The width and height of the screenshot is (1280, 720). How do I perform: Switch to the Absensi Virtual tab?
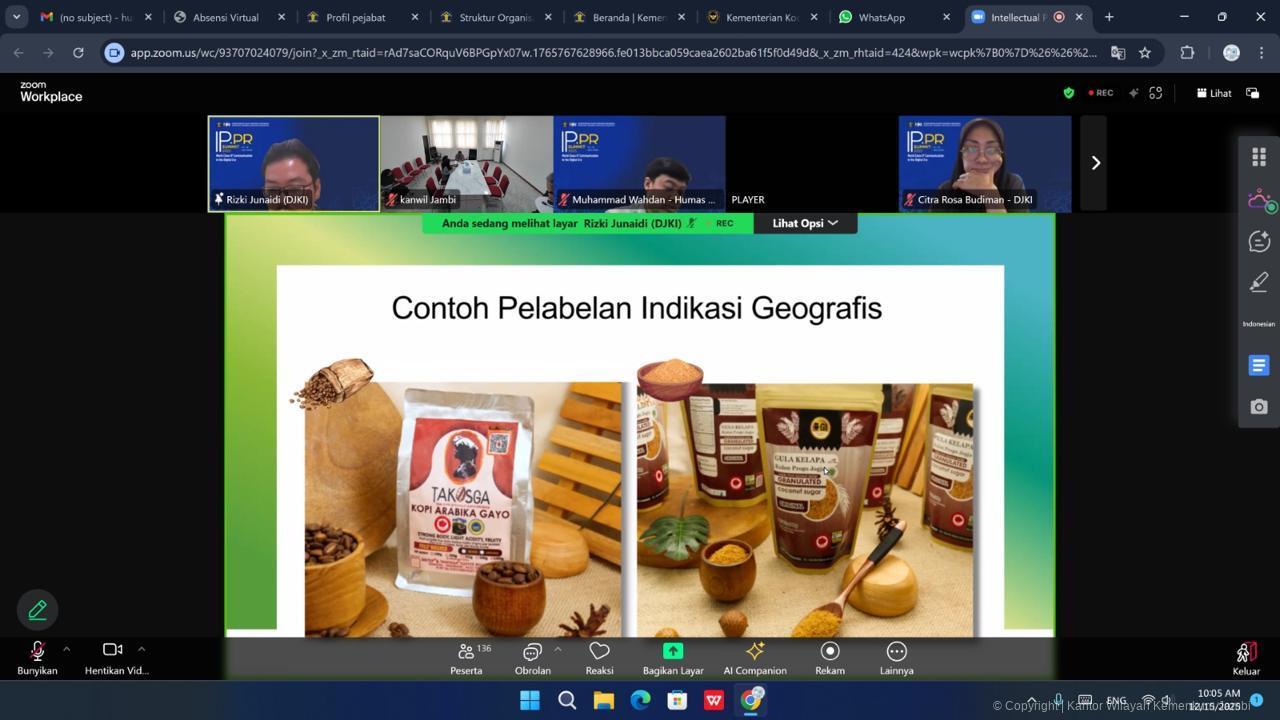225,17
